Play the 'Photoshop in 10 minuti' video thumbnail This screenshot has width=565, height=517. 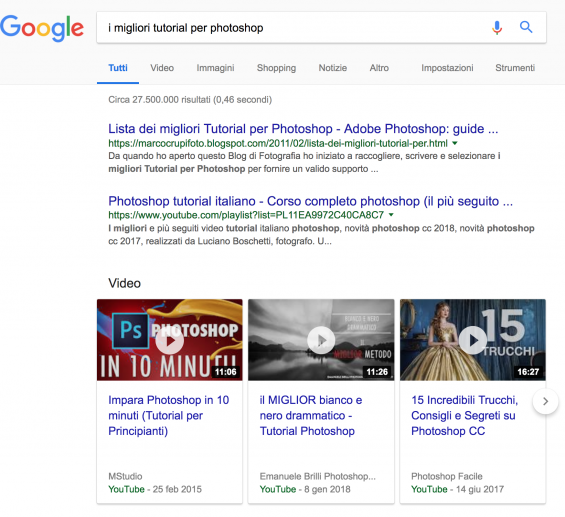[170, 340]
